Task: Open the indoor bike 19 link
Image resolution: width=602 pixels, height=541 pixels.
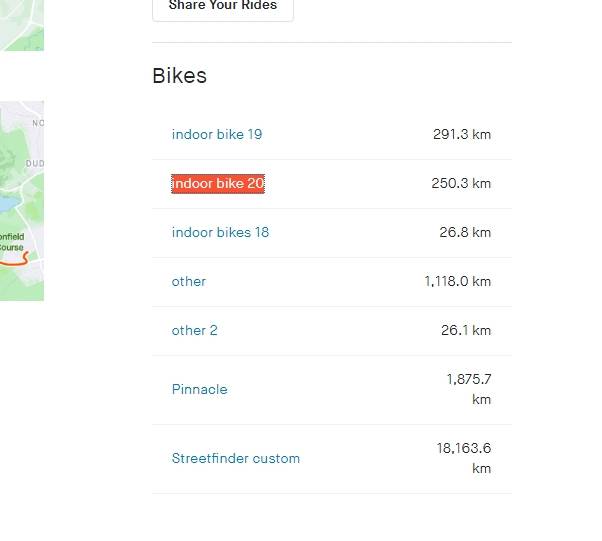Action: [217, 134]
